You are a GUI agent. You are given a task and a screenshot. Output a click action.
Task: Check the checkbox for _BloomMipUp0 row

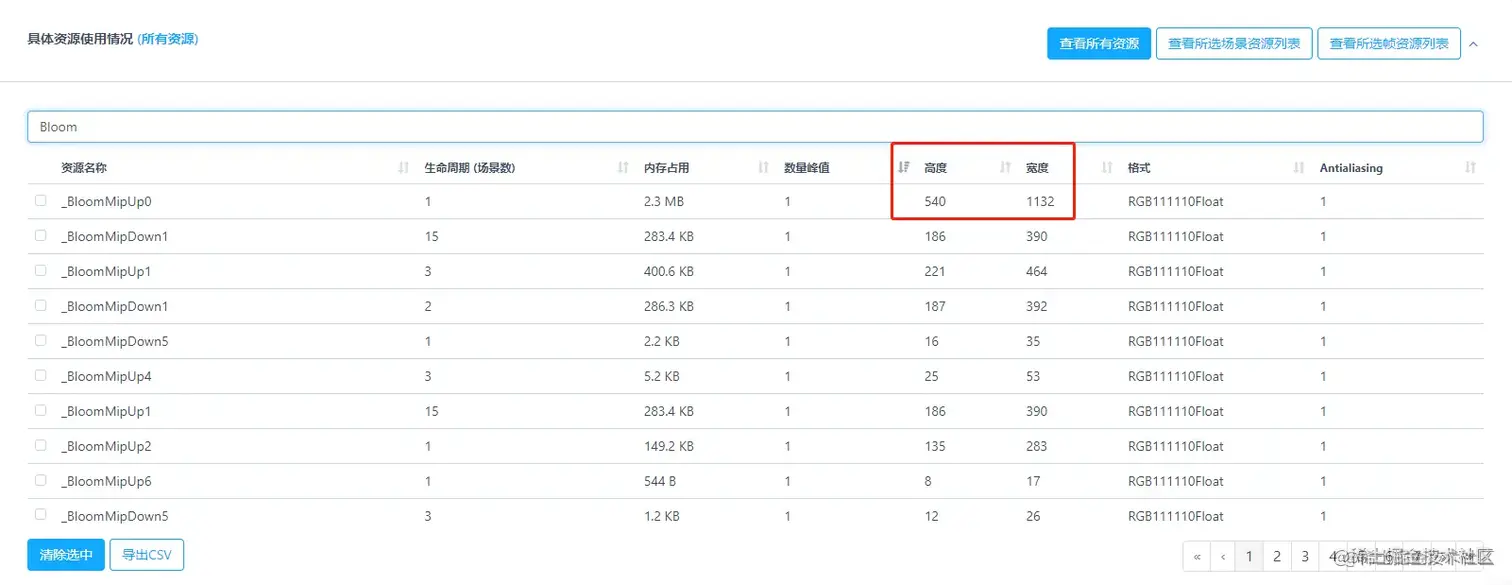pyautogui.click(x=40, y=200)
